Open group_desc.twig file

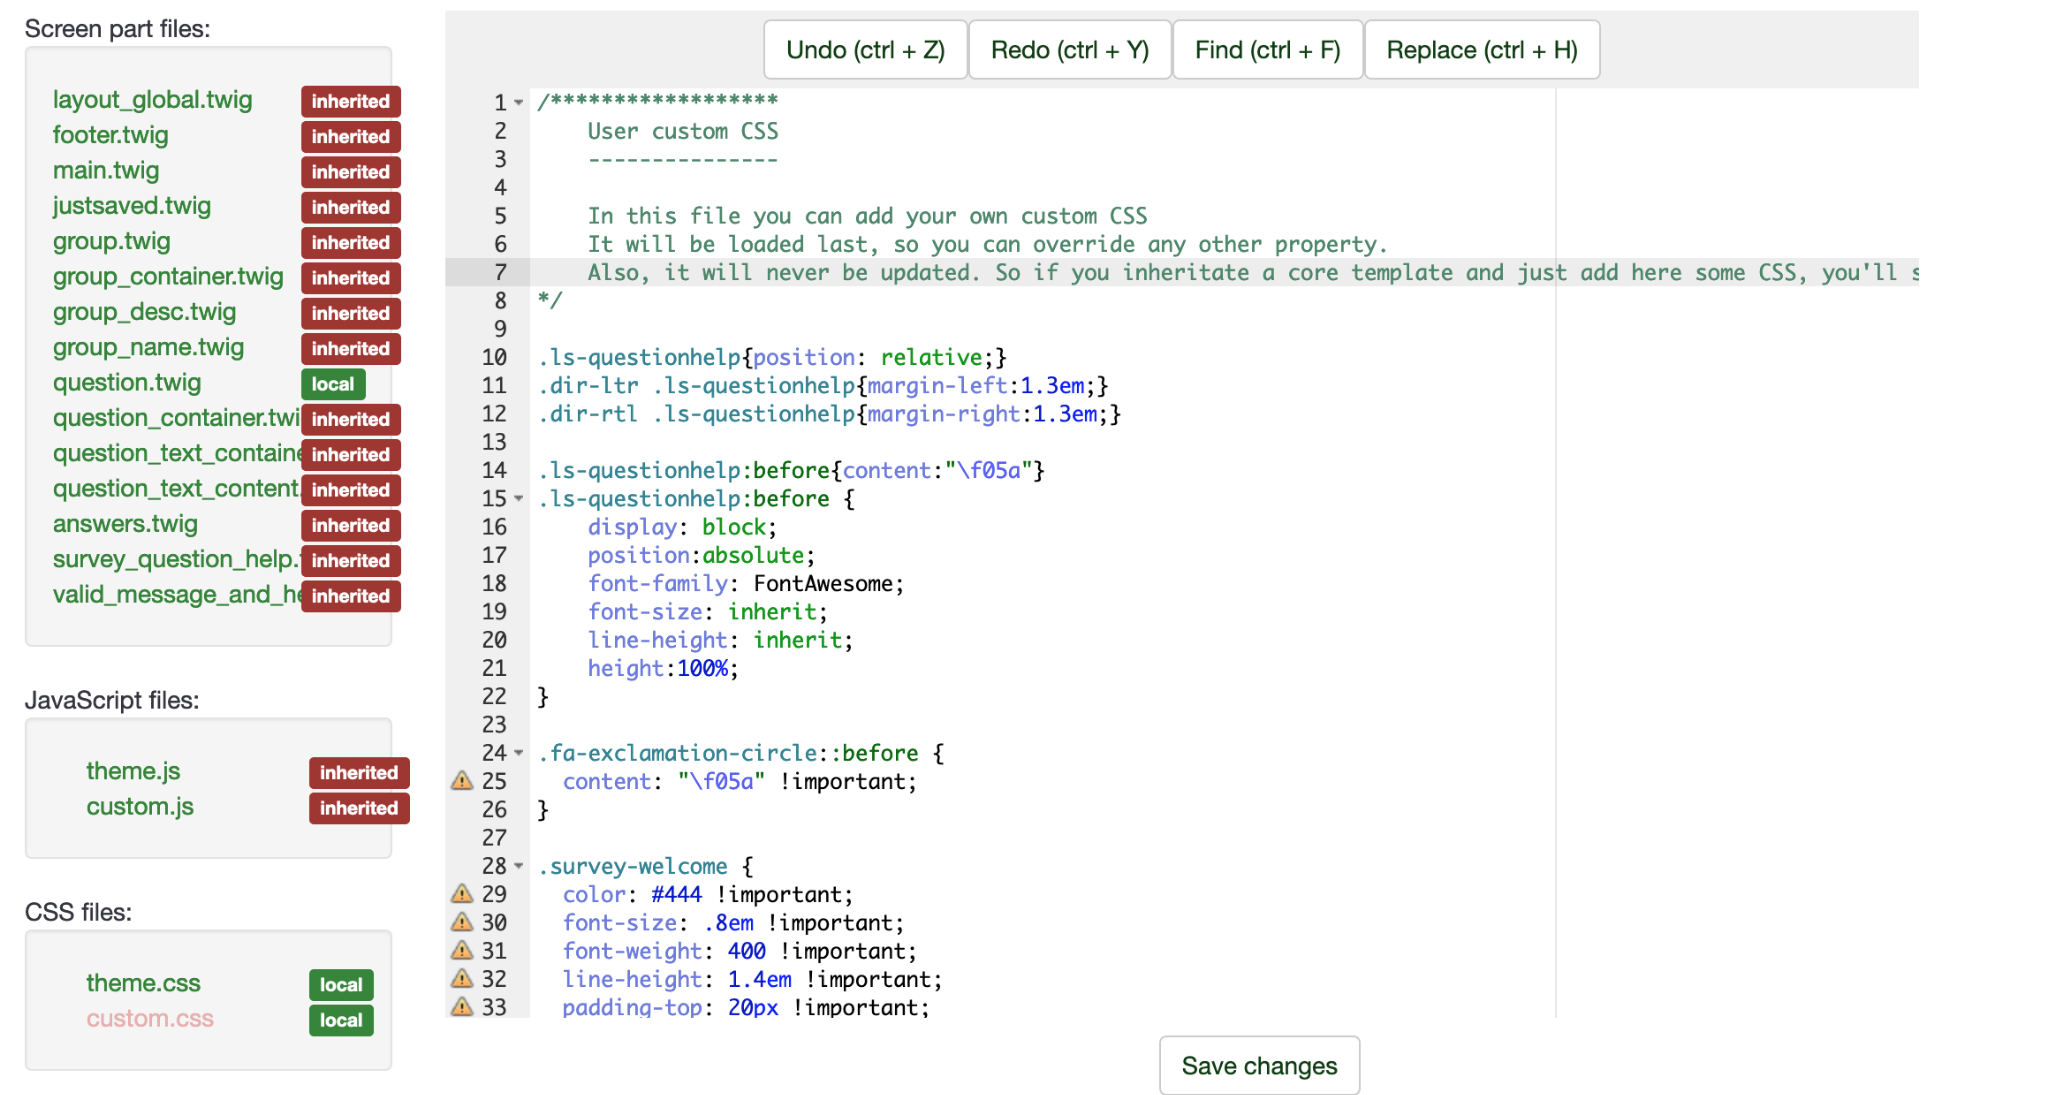(x=144, y=312)
